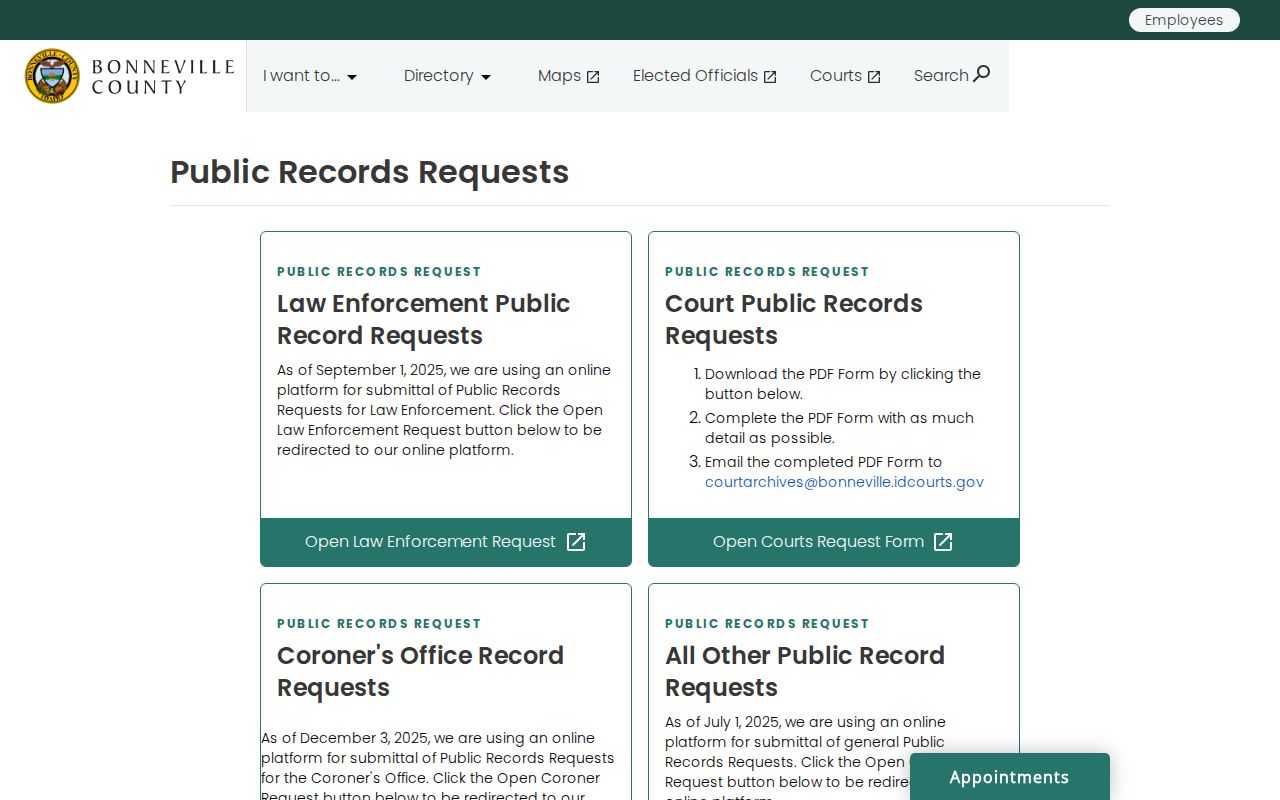This screenshot has height=800, width=1280.
Task: Open the 'I want to…' menu
Action: click(x=310, y=76)
